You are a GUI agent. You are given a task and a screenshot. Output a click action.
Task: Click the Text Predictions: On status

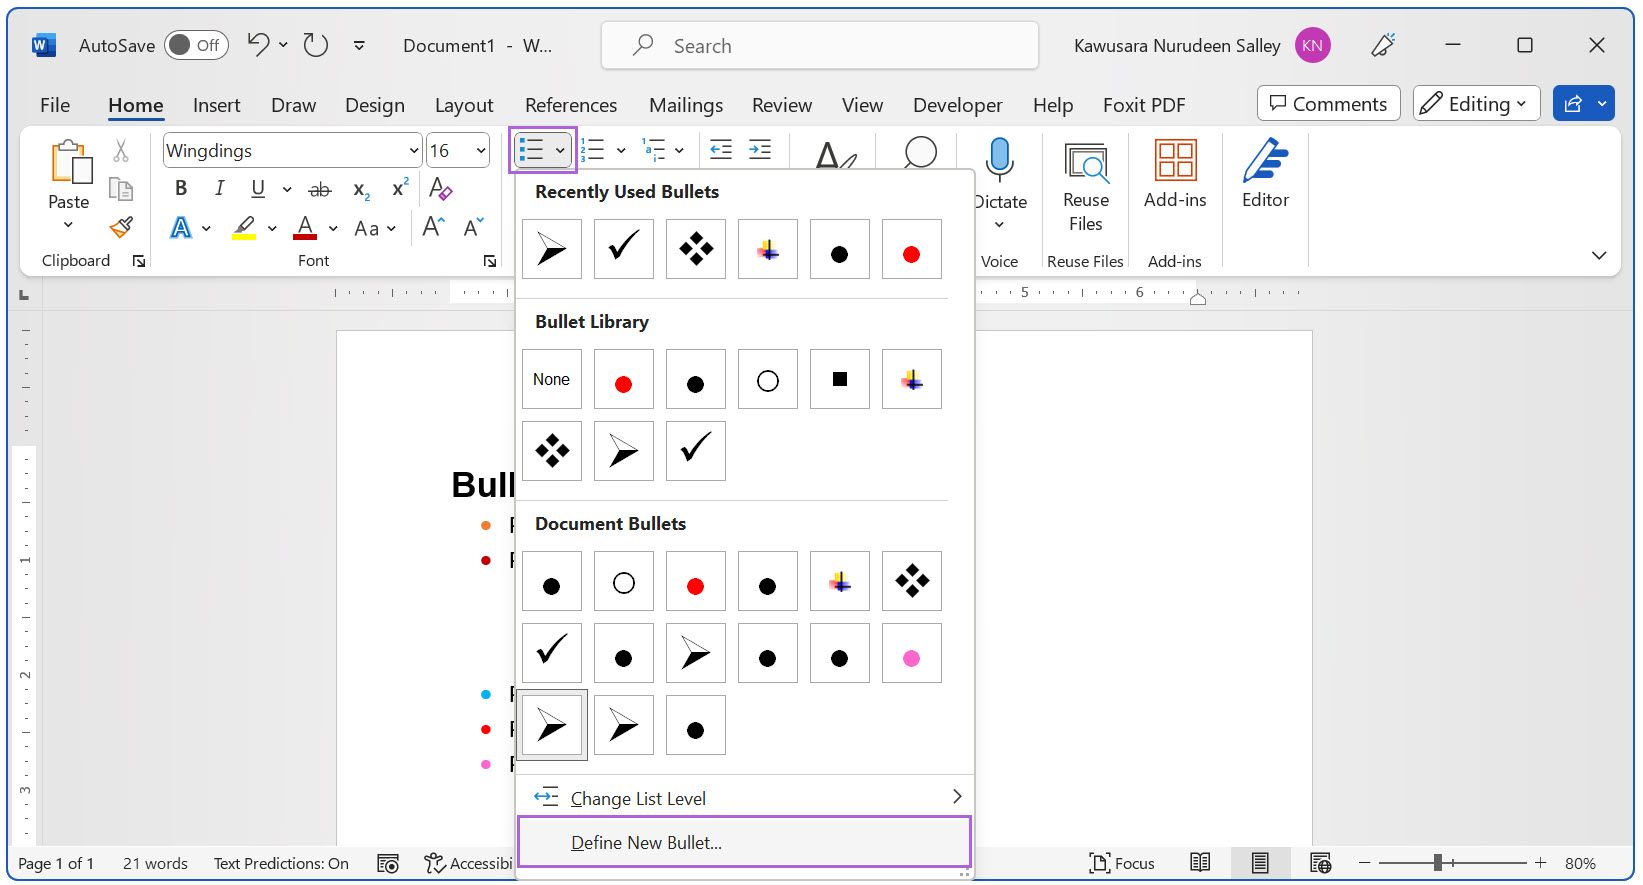(281, 863)
